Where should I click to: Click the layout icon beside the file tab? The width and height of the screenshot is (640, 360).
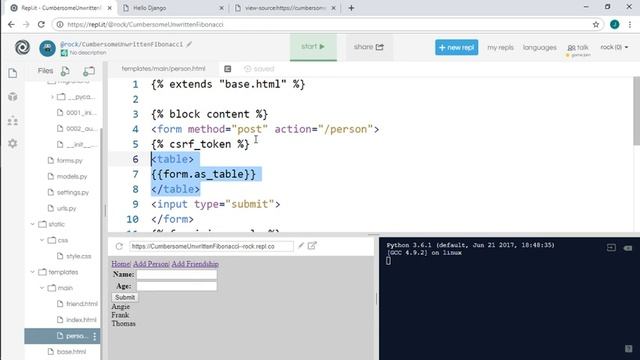[x=228, y=69]
